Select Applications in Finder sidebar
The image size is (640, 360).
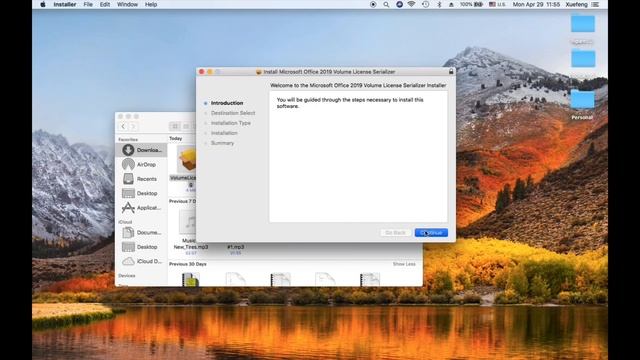click(x=141, y=208)
